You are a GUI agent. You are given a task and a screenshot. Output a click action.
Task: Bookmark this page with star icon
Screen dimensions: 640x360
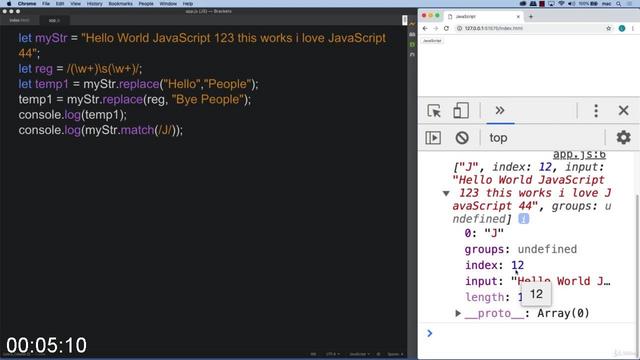coord(609,29)
